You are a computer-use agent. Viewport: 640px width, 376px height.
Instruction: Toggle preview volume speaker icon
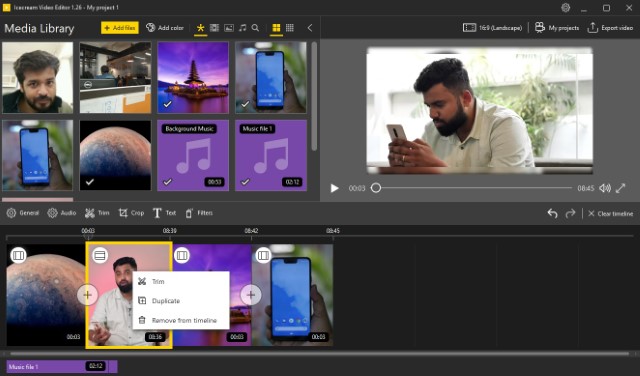604,188
